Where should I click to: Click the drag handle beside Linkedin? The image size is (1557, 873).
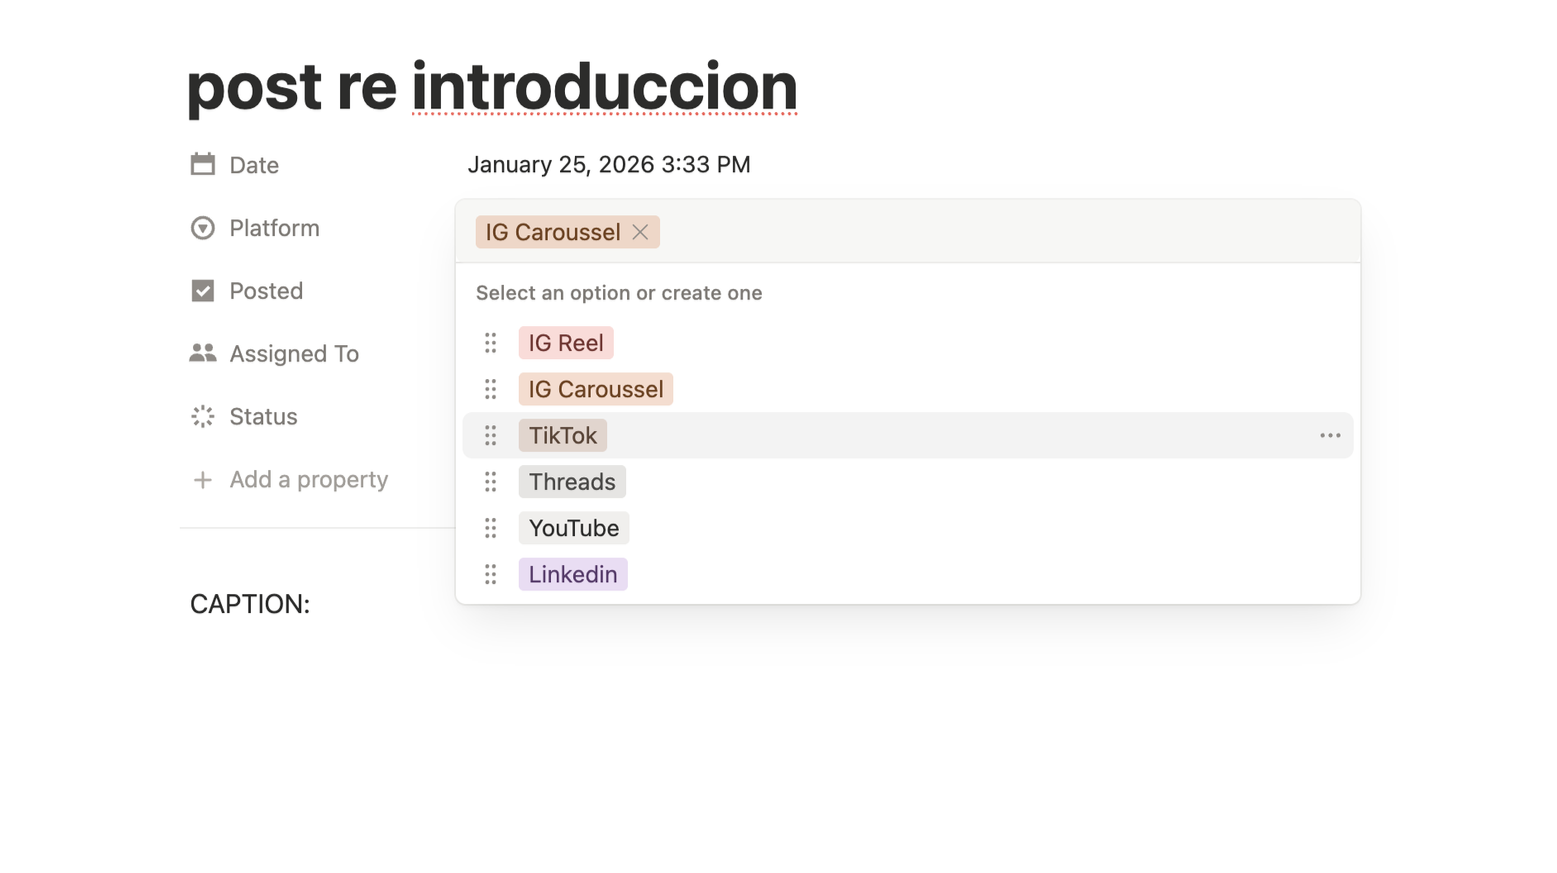tap(490, 574)
